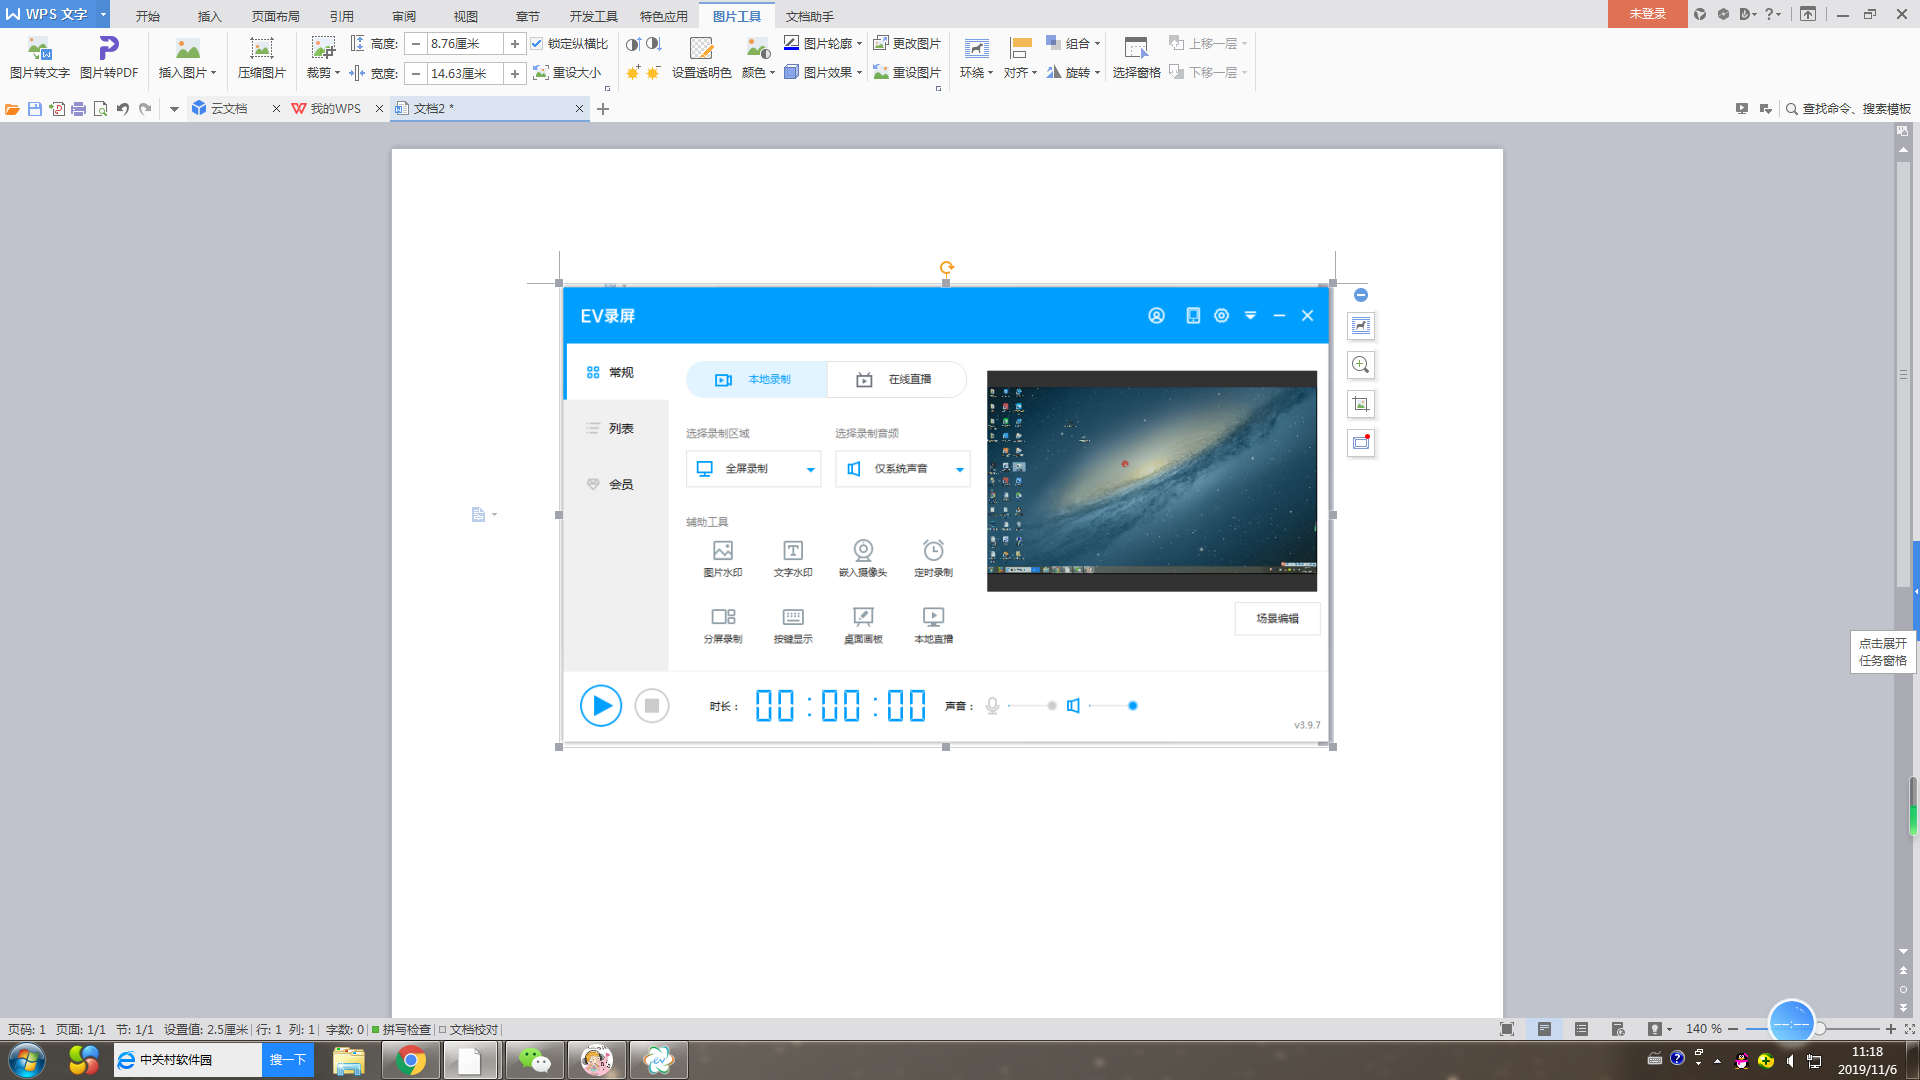Viewport: 1920px width, 1080px height.
Task: Switch to the 页面布局 ribbon tab
Action: tap(275, 16)
